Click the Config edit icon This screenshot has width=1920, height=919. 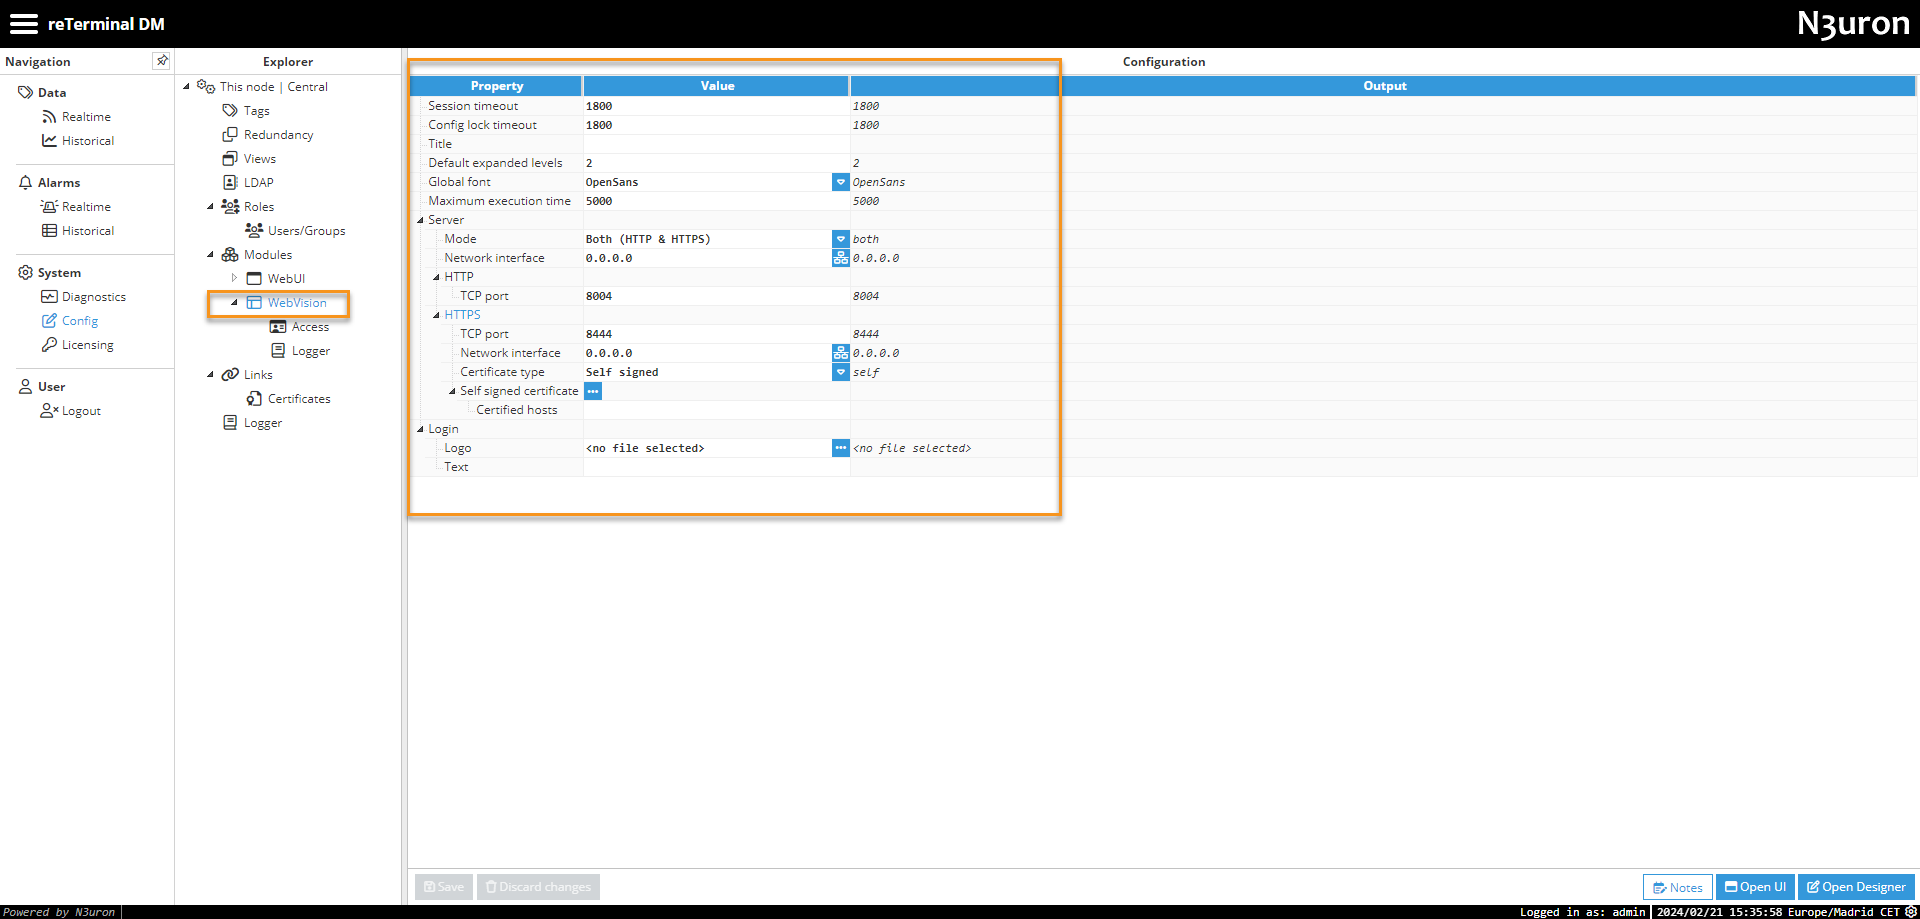49,321
